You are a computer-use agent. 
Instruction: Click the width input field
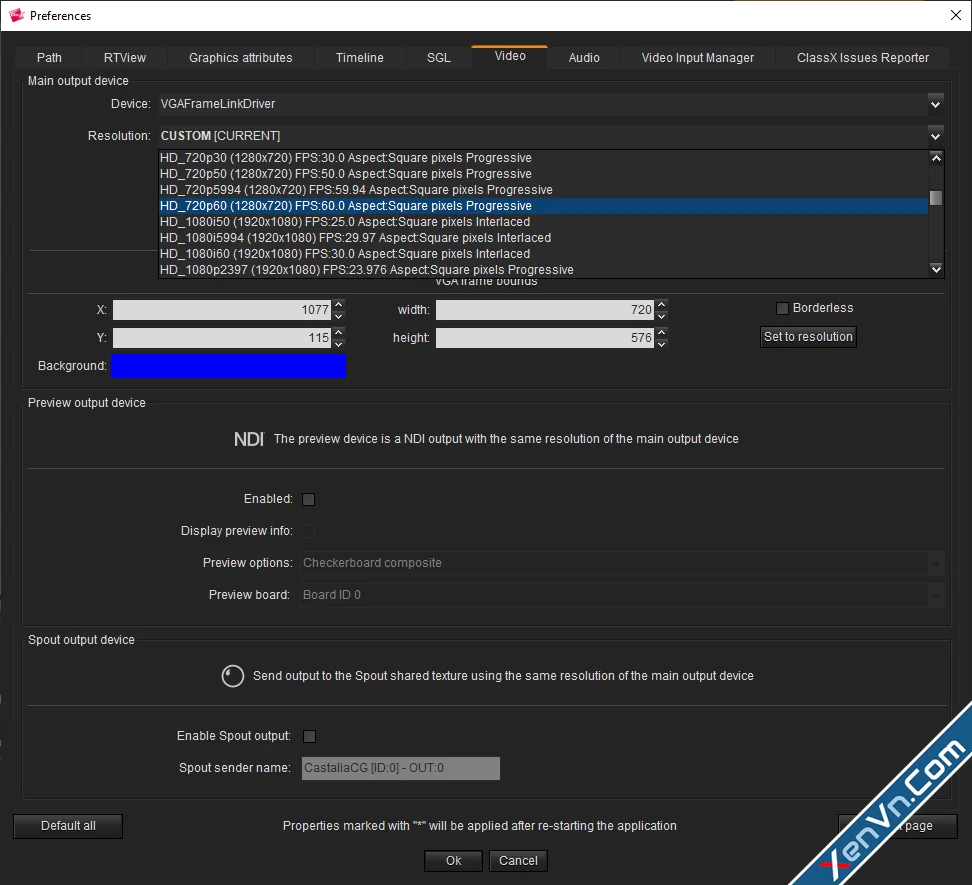click(x=545, y=310)
